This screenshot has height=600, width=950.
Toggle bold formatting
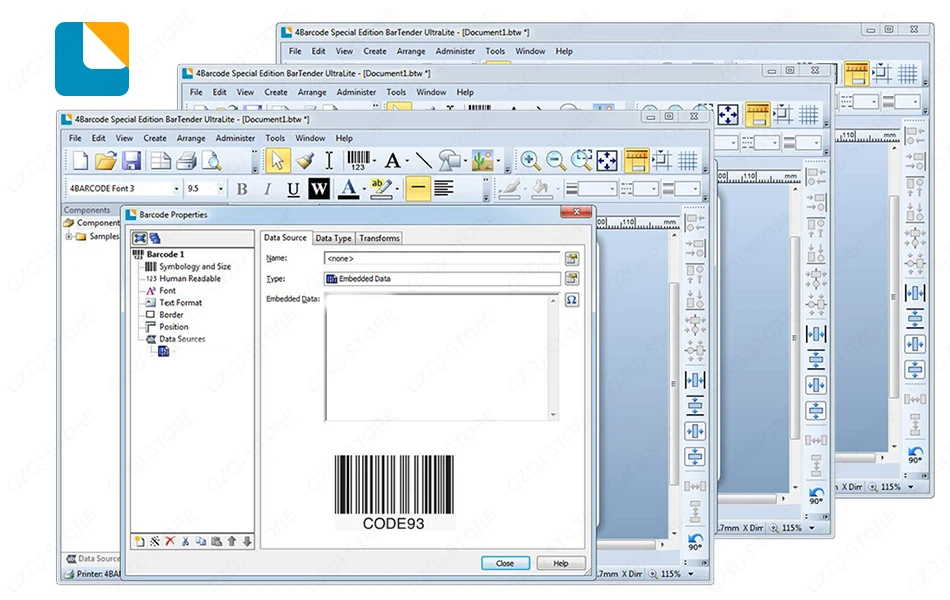[242, 189]
